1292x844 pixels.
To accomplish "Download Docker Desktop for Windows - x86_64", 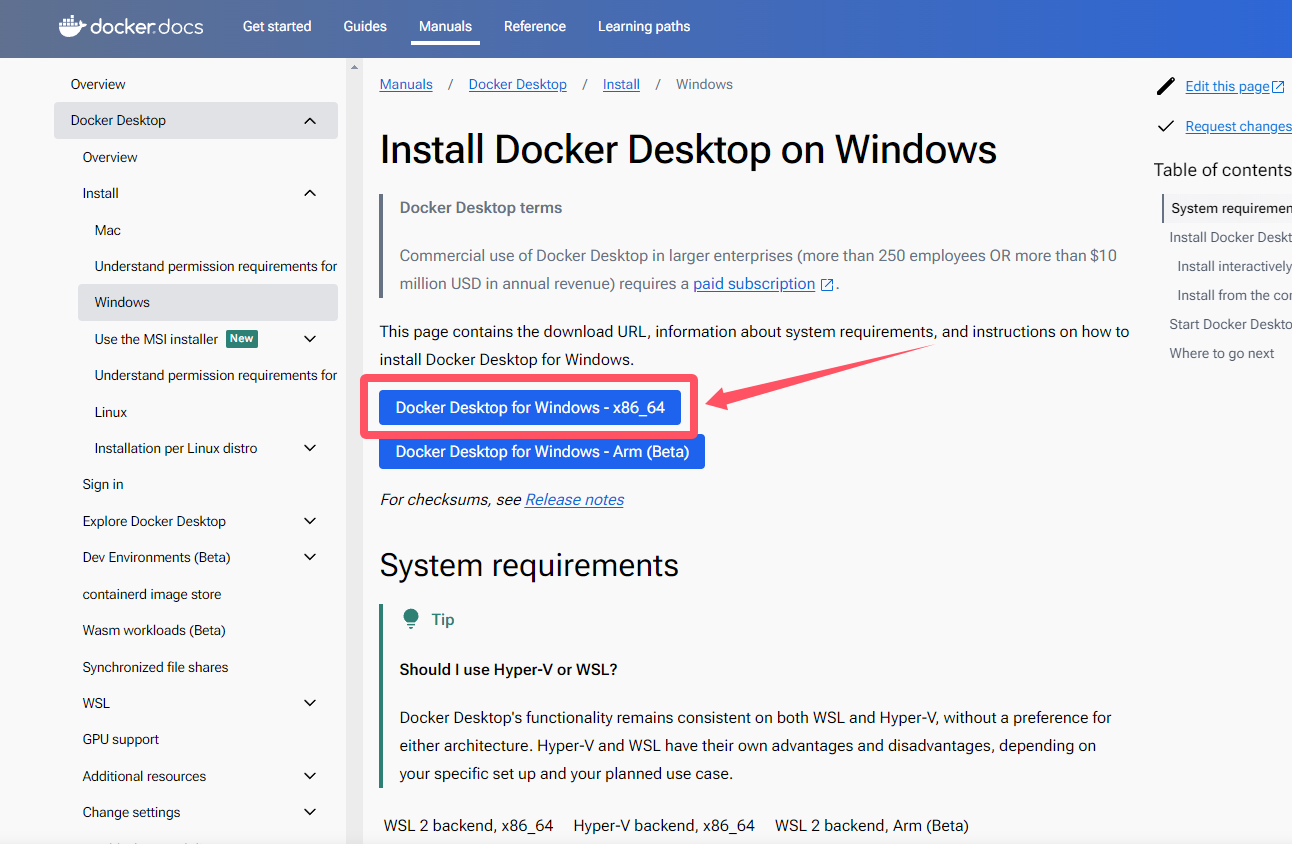I will click(x=530, y=408).
